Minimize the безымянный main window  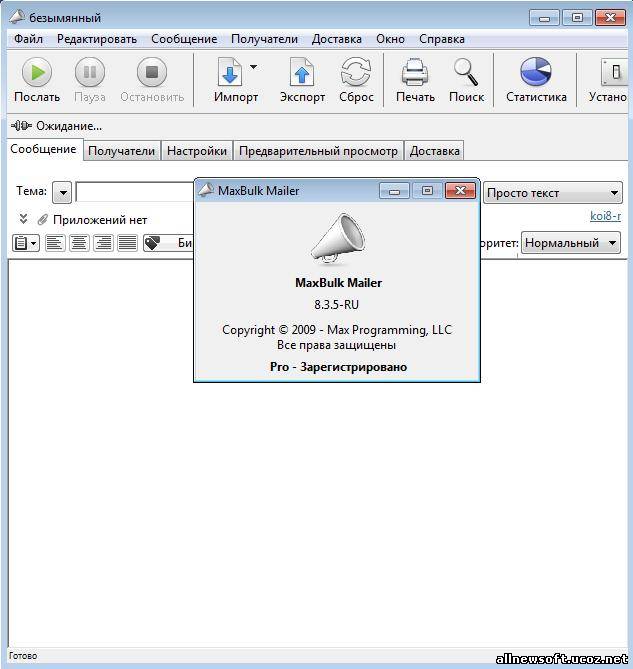coord(544,17)
